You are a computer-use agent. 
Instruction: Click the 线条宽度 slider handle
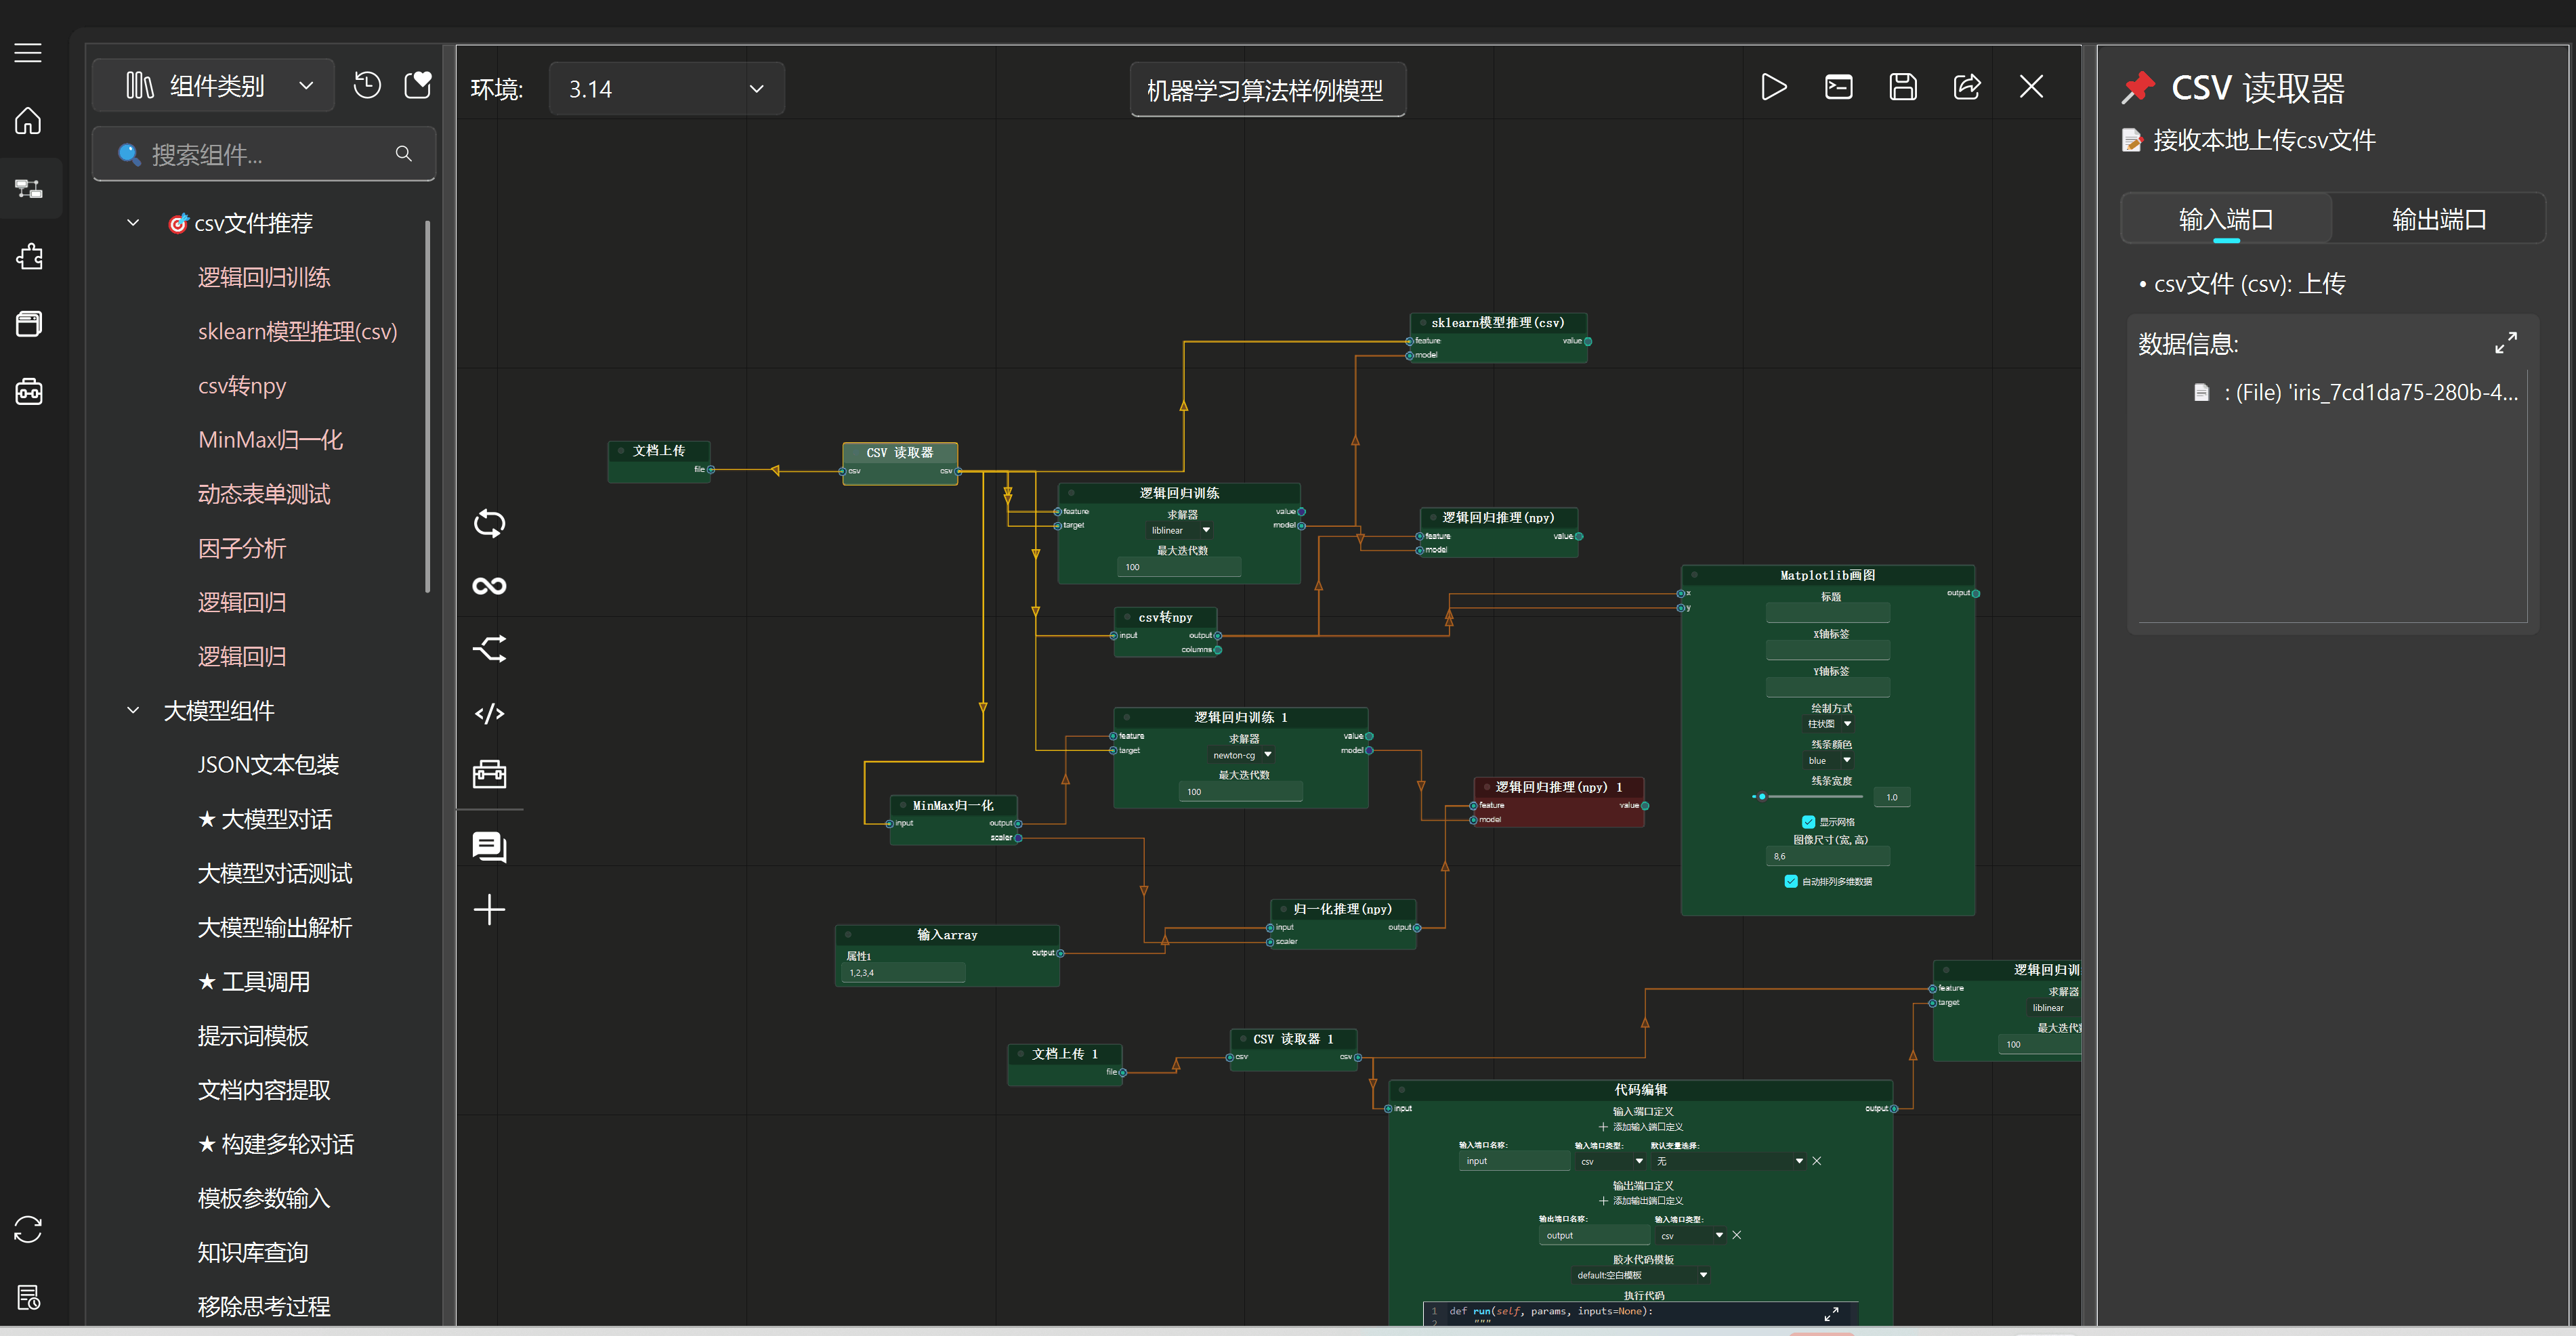[x=1761, y=797]
